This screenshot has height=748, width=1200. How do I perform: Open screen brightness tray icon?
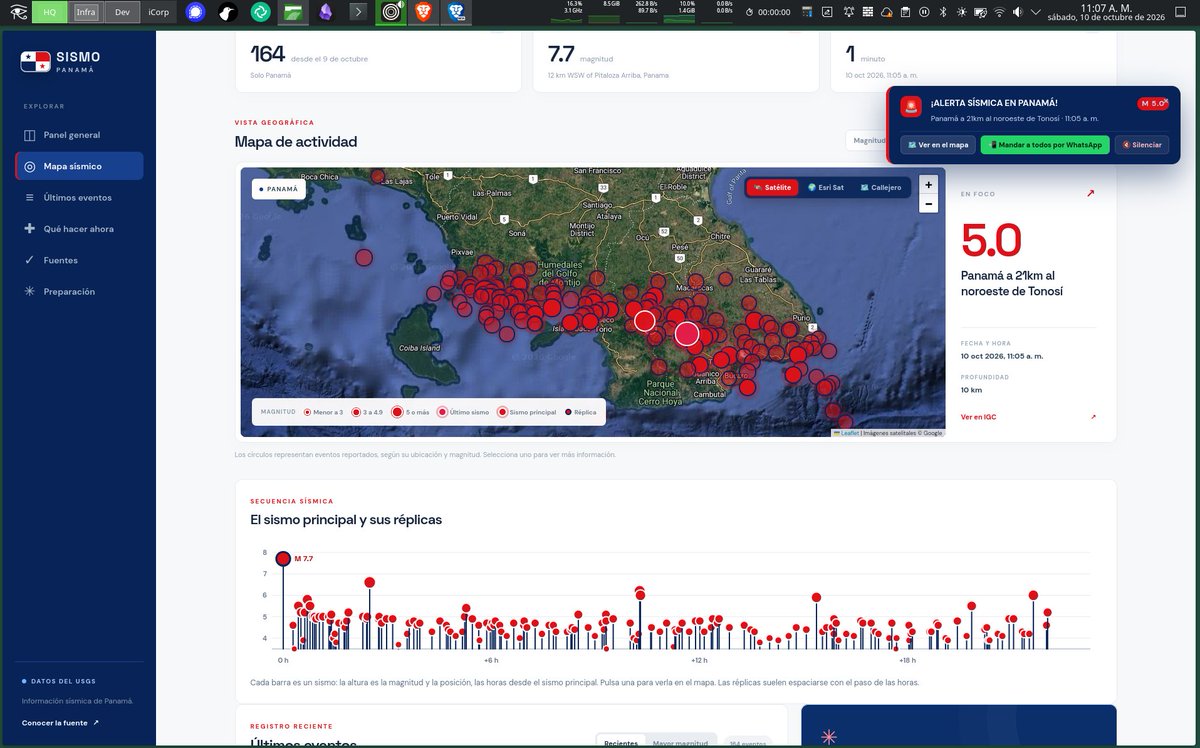962,12
